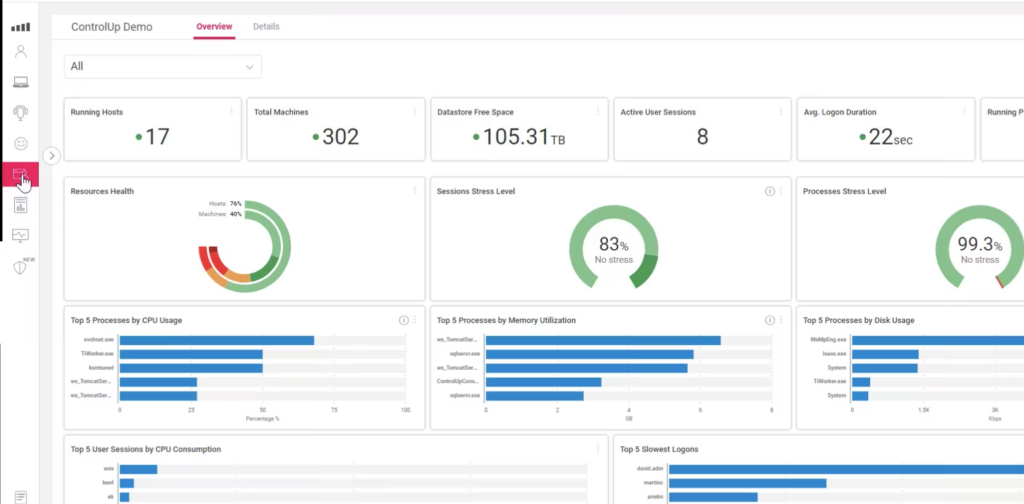The width and height of the screenshot is (1024, 504).
Task: Open the bar chart reports sidebar icon
Action: coord(20,205)
